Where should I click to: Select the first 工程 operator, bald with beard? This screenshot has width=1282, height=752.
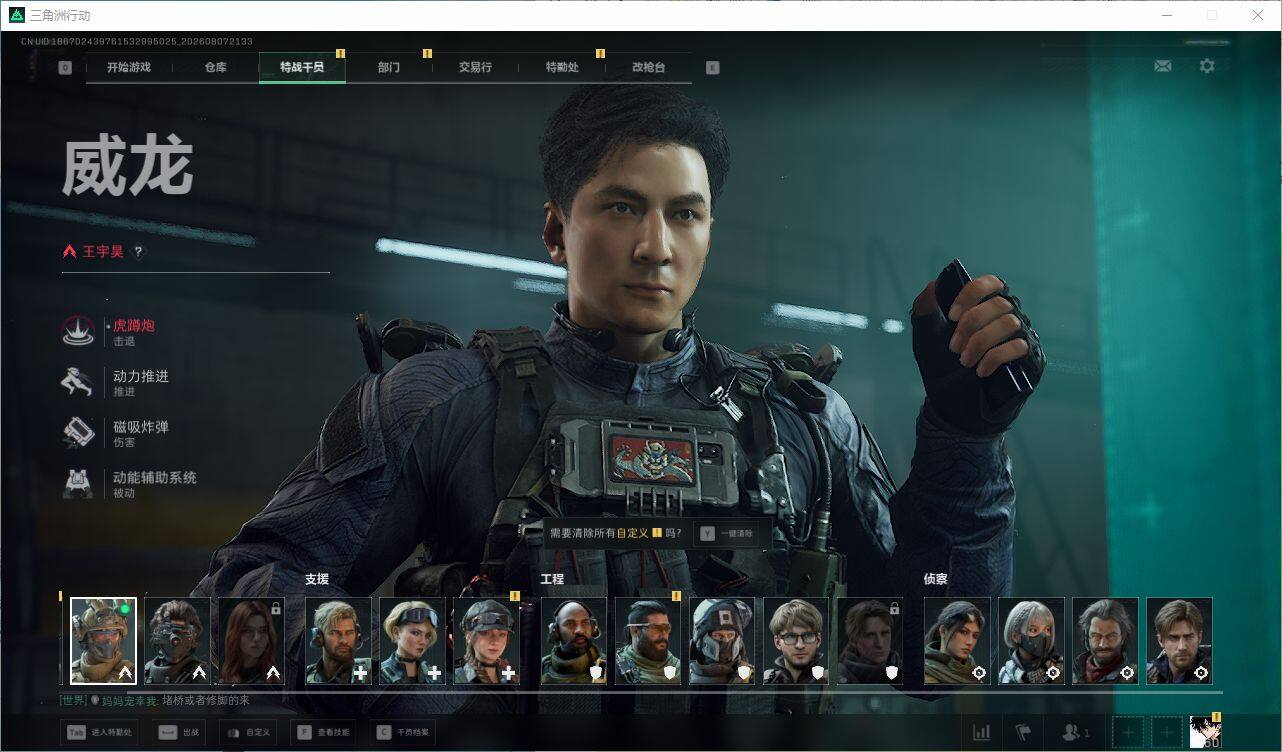pos(574,641)
